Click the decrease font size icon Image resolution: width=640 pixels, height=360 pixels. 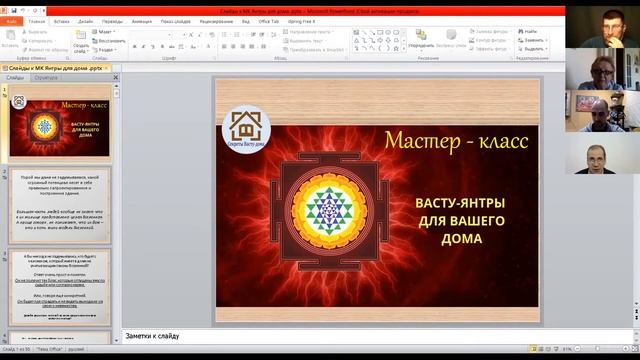point(200,35)
